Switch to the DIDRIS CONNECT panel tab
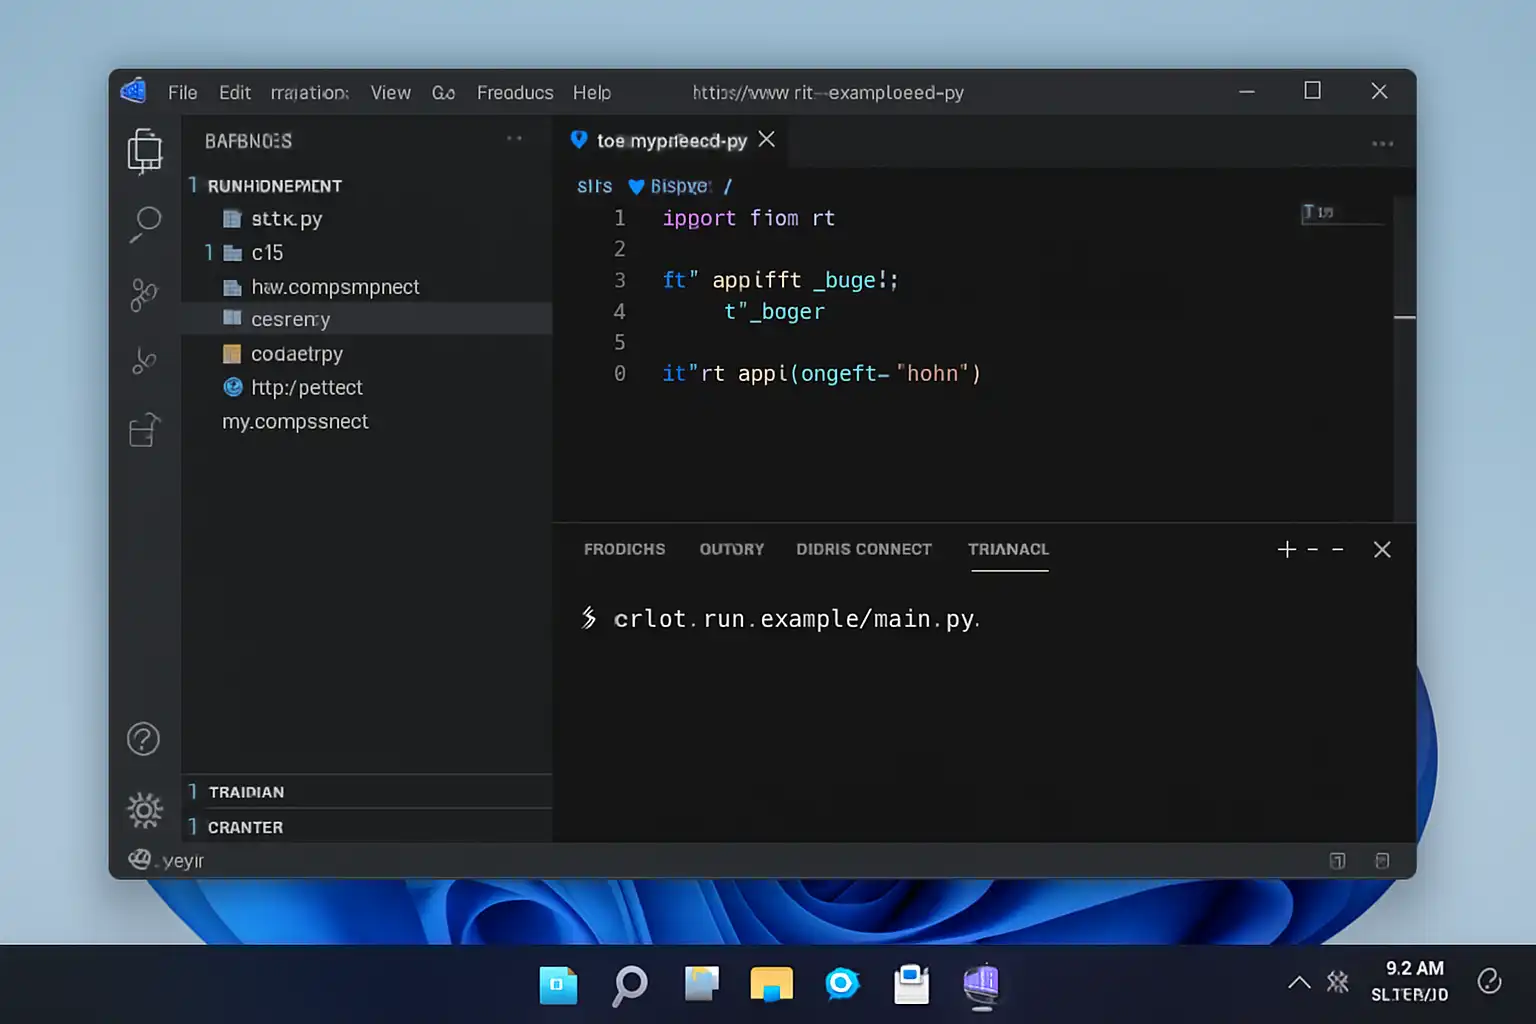 863,549
